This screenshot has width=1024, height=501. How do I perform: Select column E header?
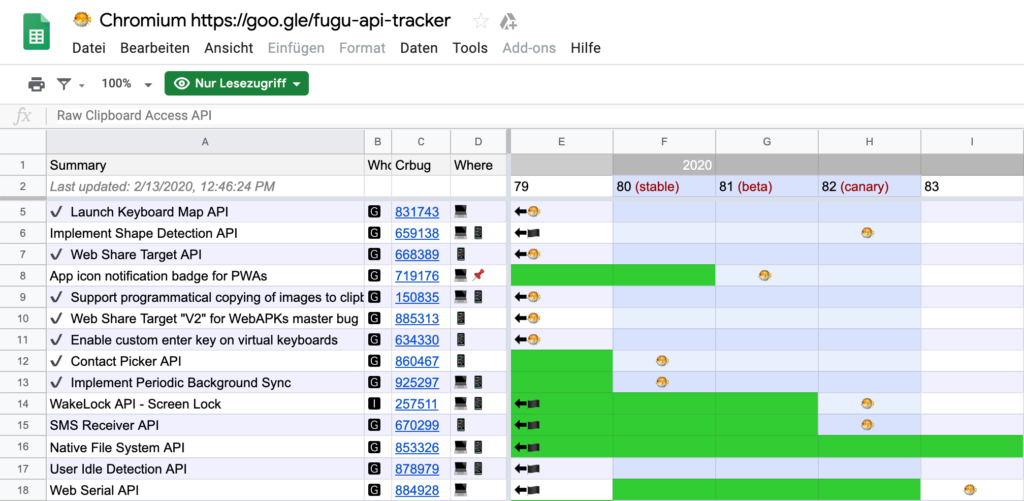point(561,141)
